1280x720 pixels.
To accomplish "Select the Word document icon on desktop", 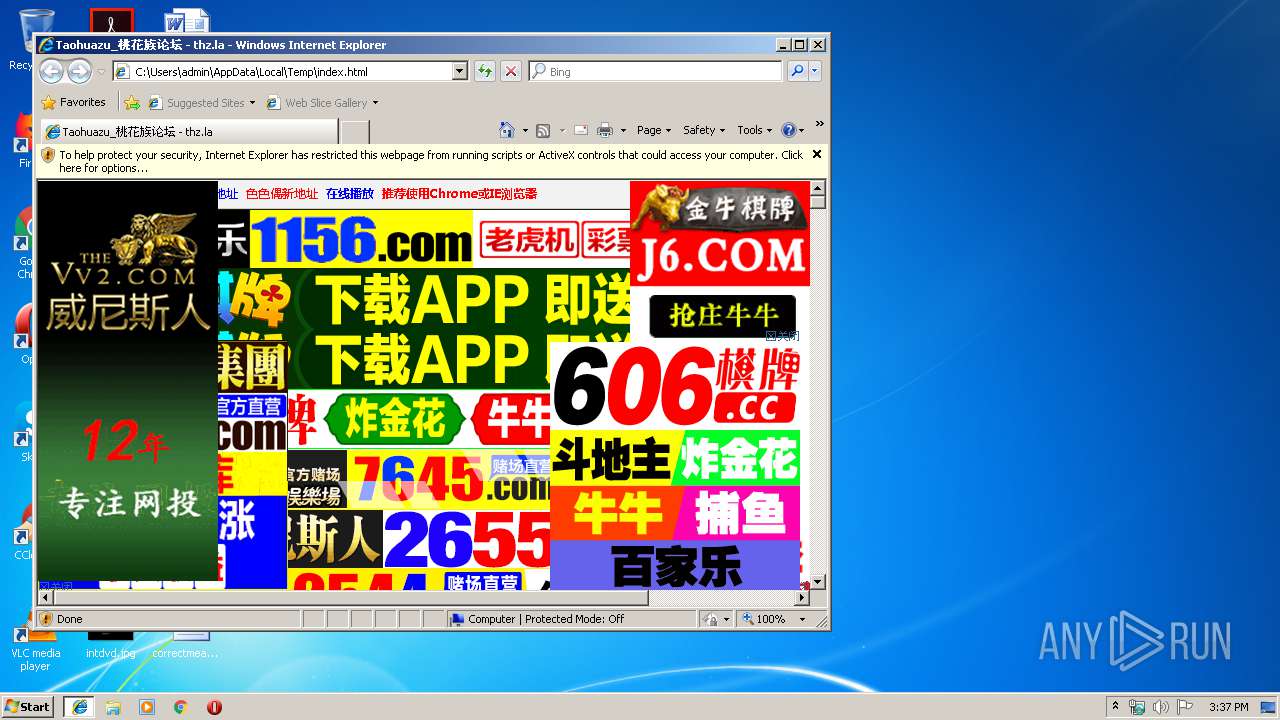I will [186, 22].
